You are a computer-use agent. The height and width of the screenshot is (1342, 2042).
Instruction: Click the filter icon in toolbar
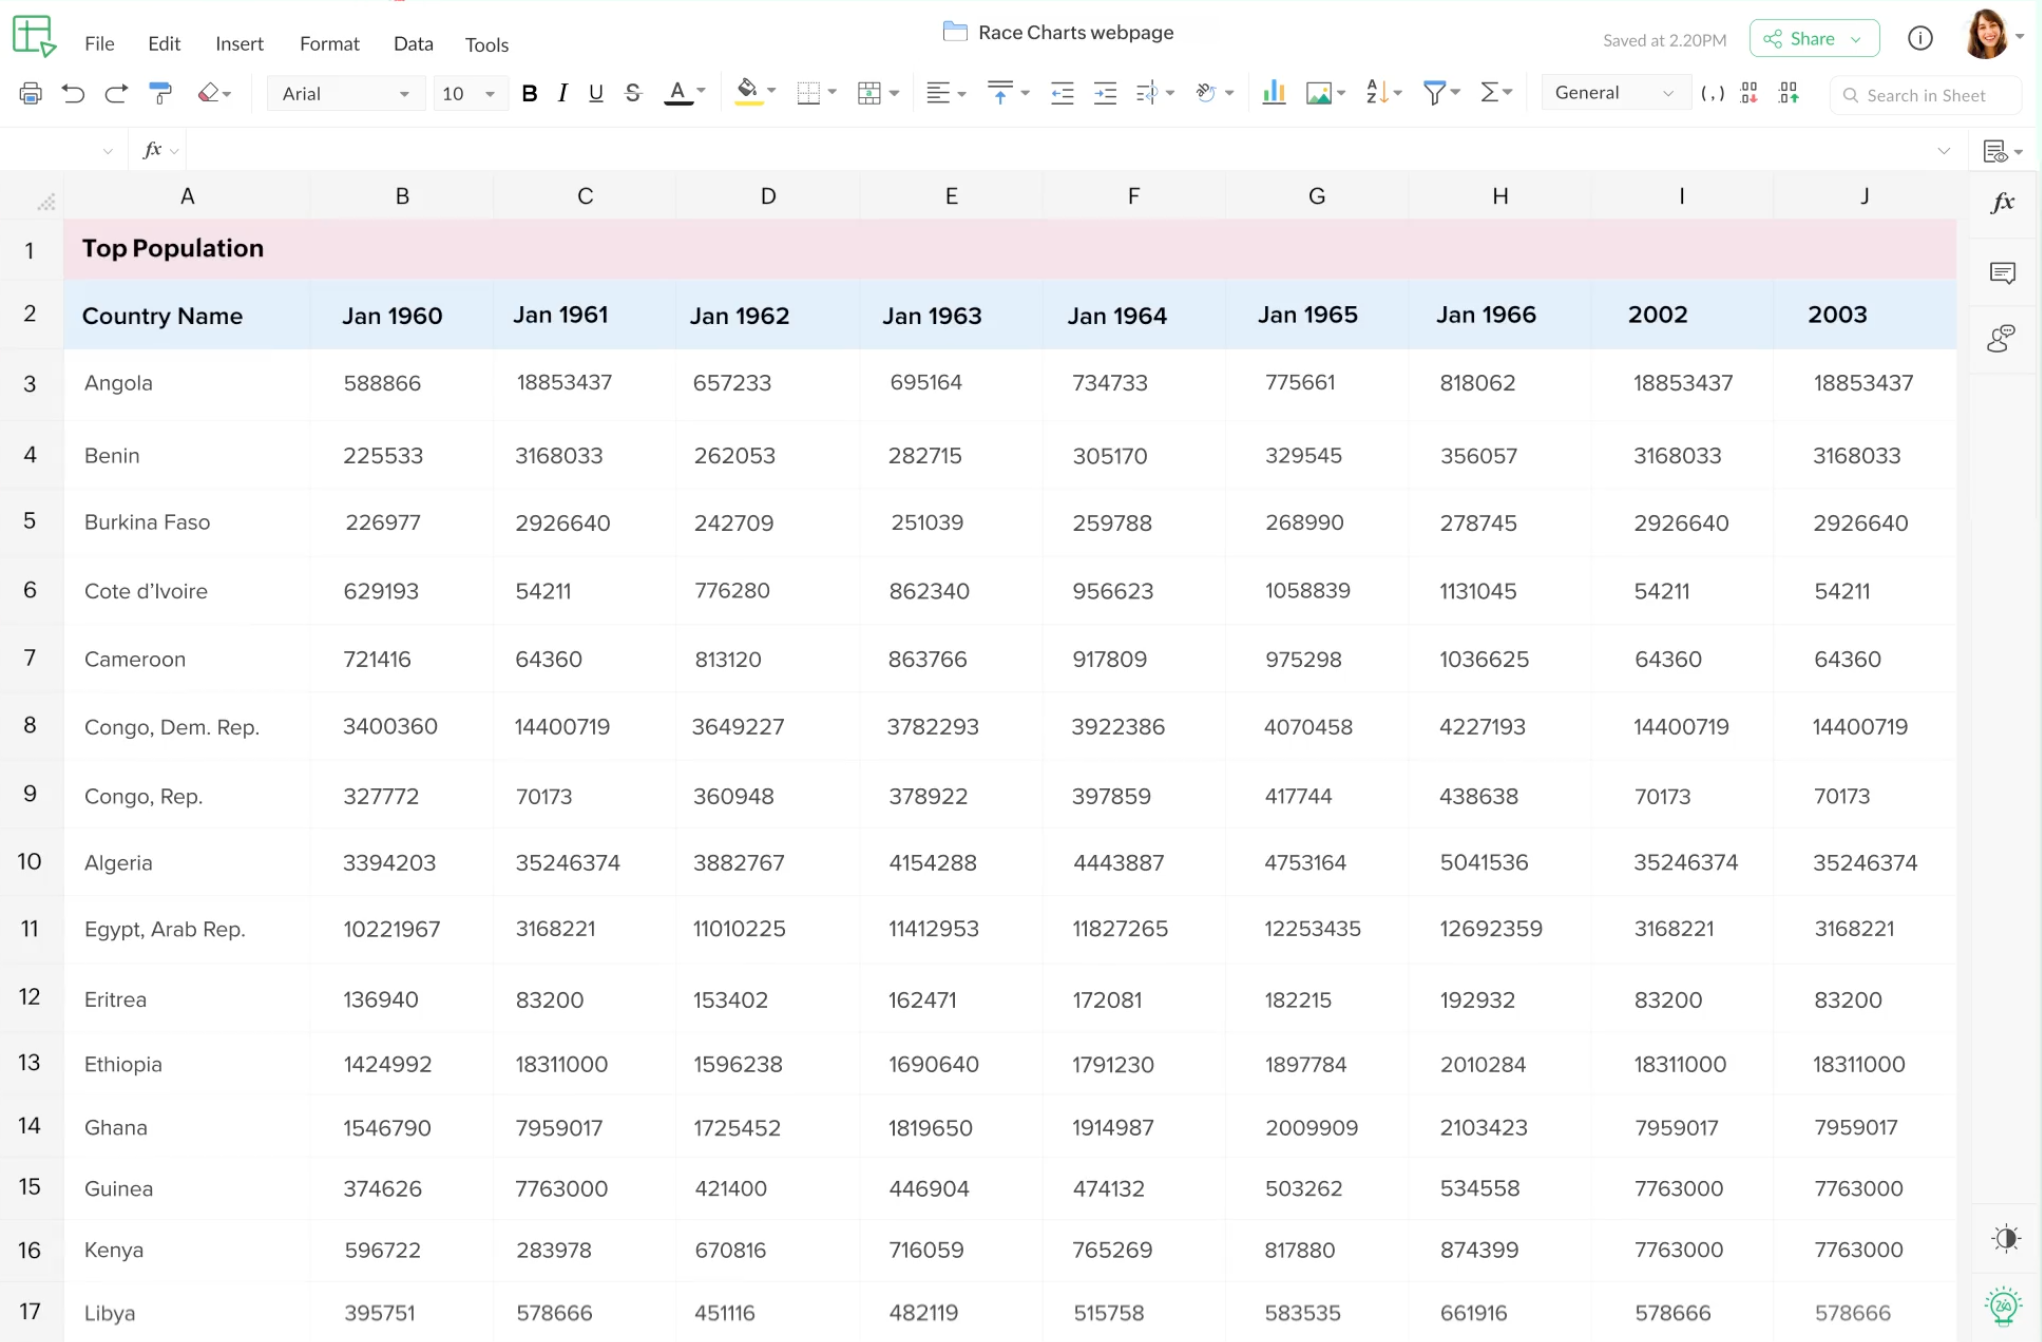click(1434, 93)
